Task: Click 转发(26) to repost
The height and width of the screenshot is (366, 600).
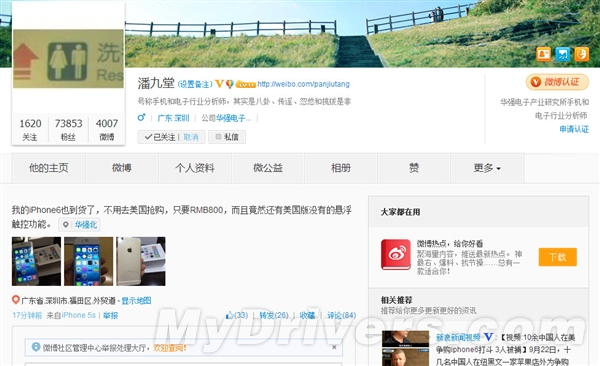Action: tap(274, 315)
